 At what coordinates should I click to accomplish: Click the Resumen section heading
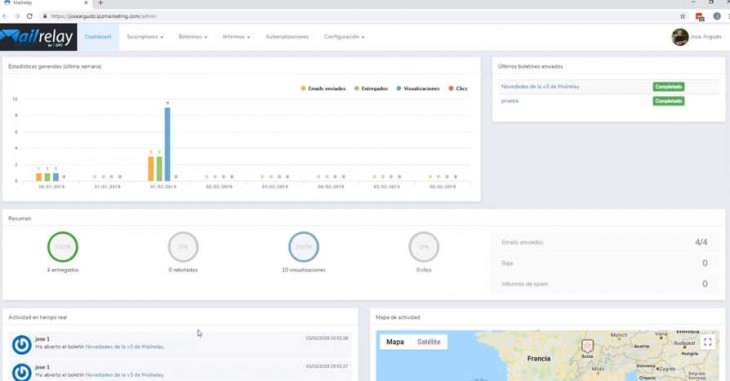pyautogui.click(x=20, y=218)
